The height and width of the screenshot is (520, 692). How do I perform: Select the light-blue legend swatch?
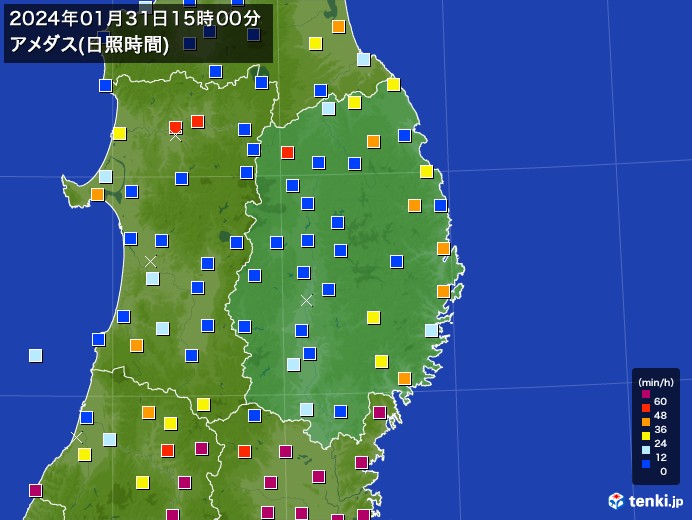(646, 450)
